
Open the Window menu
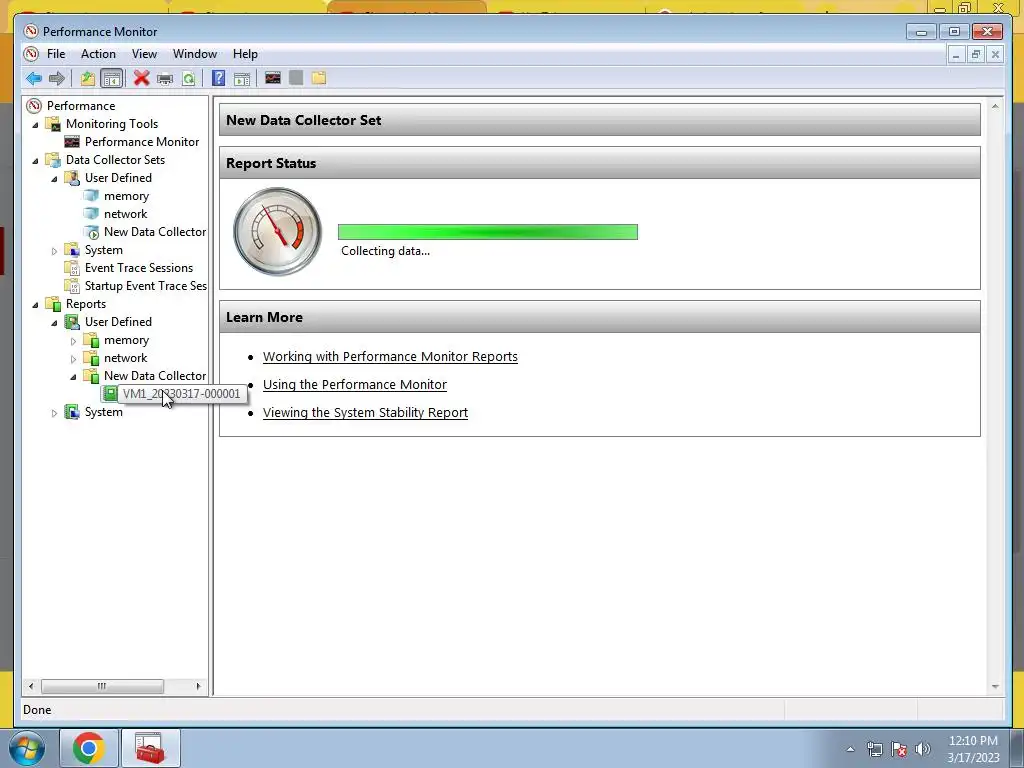tap(195, 54)
